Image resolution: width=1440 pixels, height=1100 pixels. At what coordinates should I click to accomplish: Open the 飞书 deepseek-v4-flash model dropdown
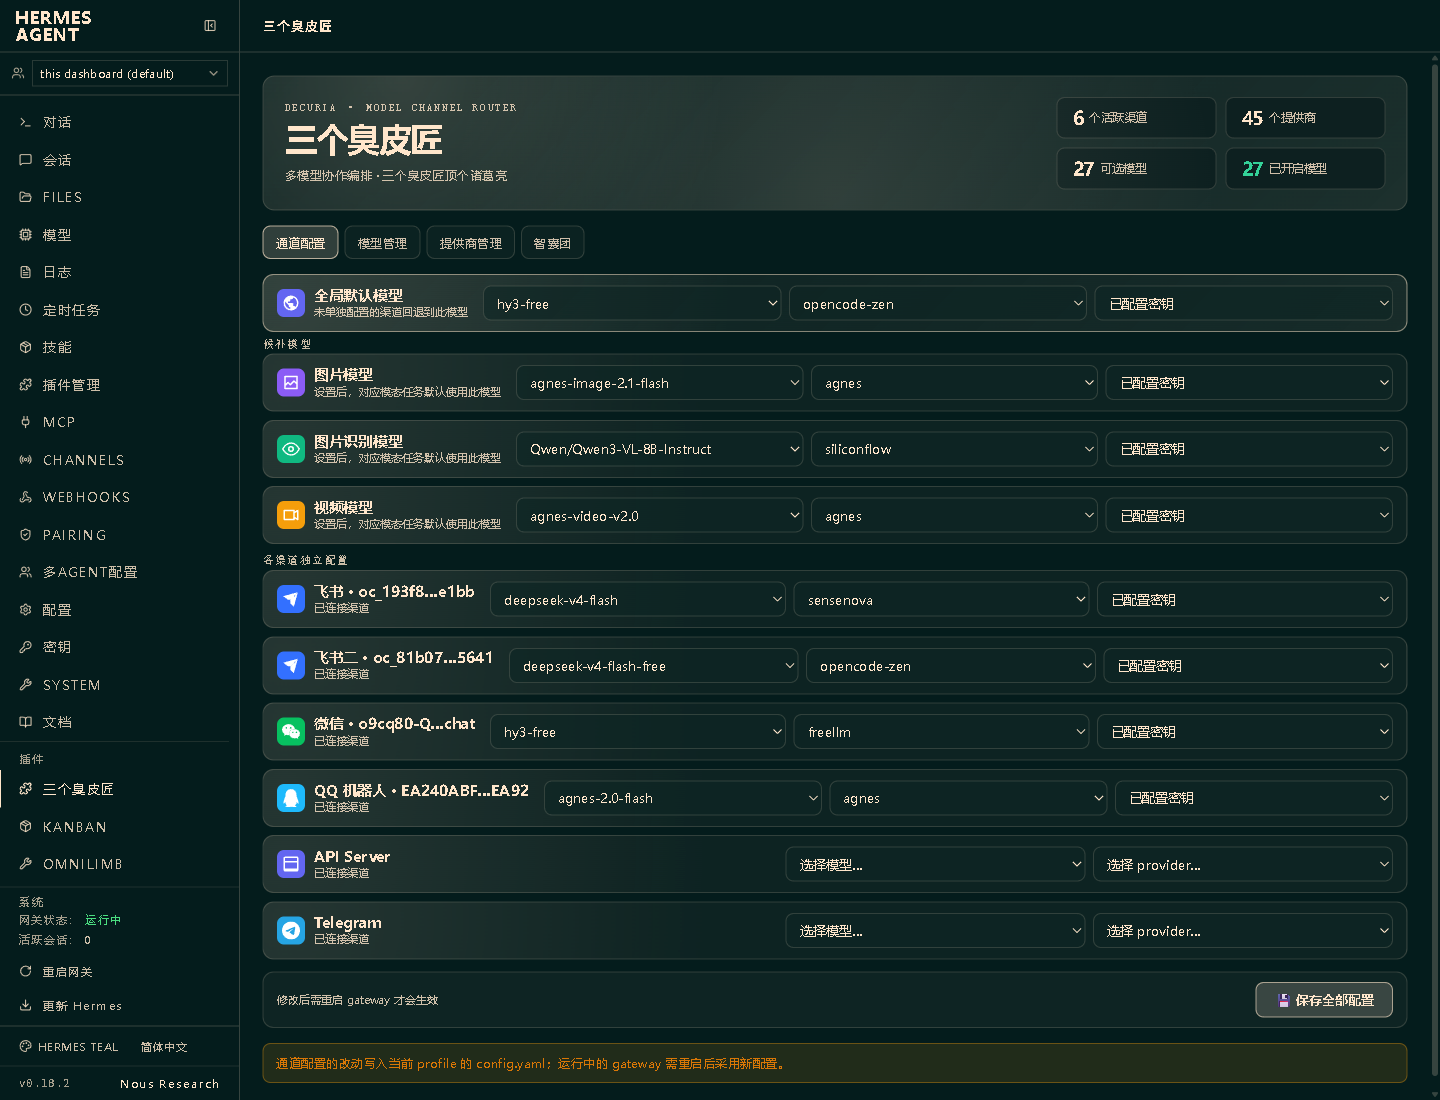point(638,600)
